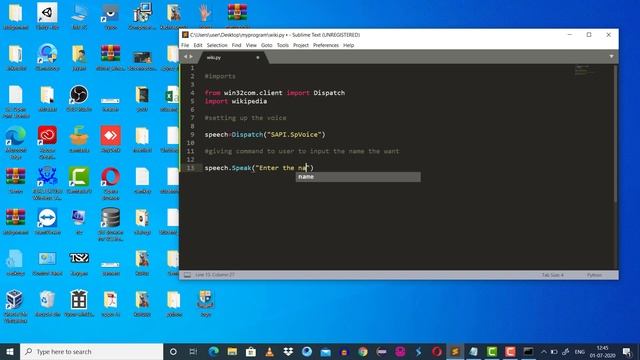
Task: Open Dropbox from taskbar
Action: coord(288,351)
